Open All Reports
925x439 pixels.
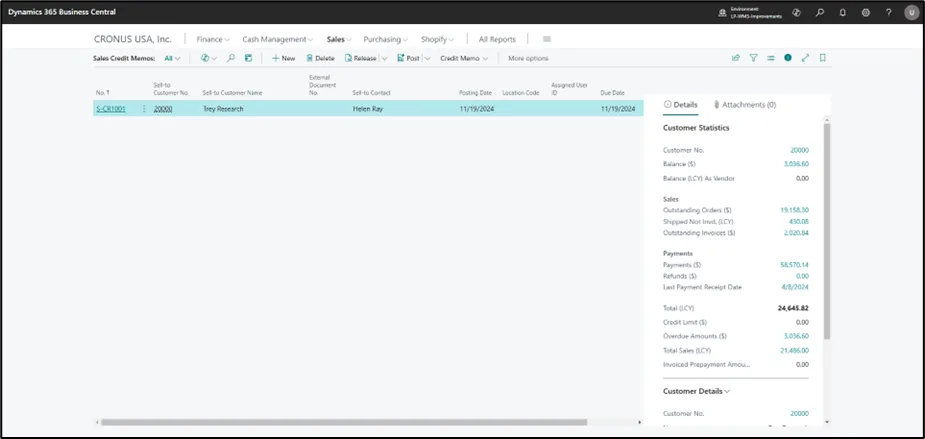click(x=497, y=39)
